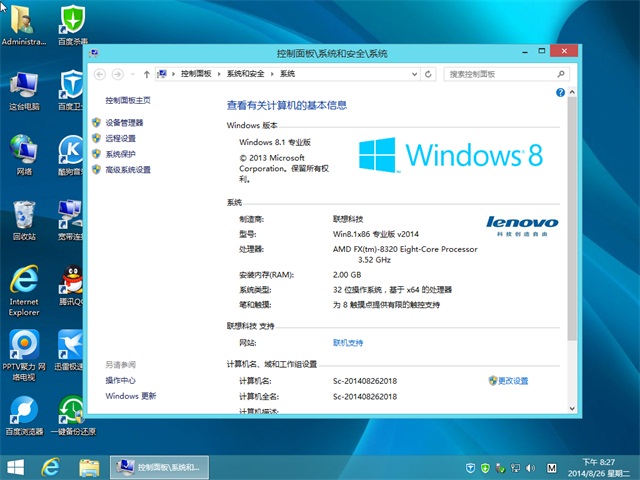Expand the 控制面板 breadcrumb chevron

coord(219,74)
